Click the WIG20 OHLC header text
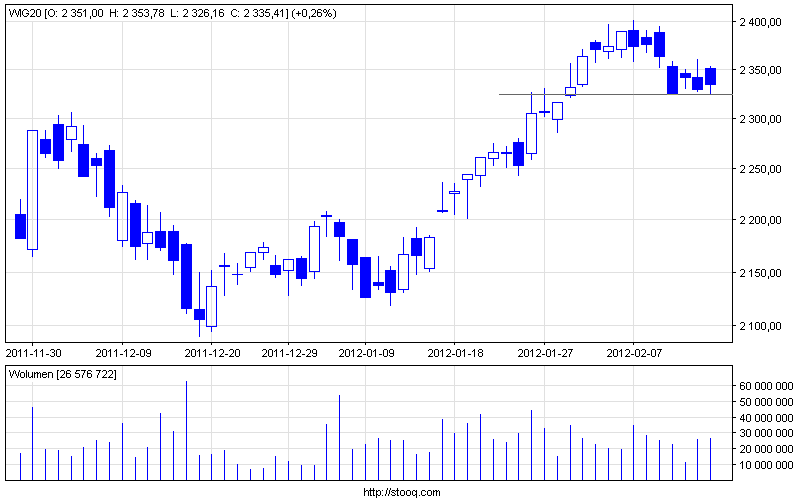Screen dimensions: 800x500 [172, 13]
